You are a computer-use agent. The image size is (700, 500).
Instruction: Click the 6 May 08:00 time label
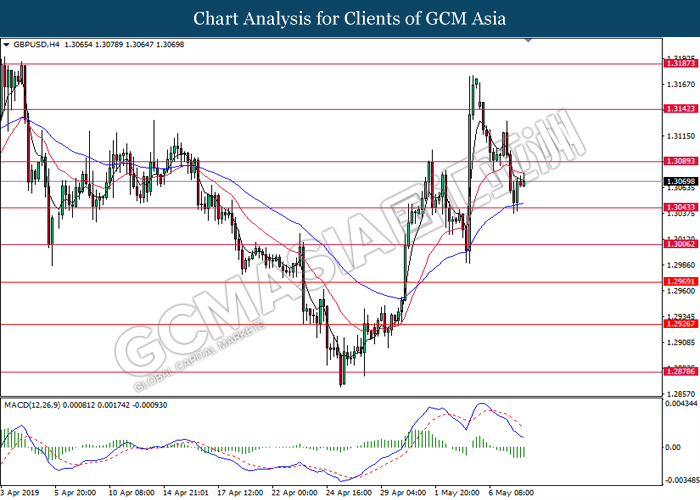click(511, 493)
